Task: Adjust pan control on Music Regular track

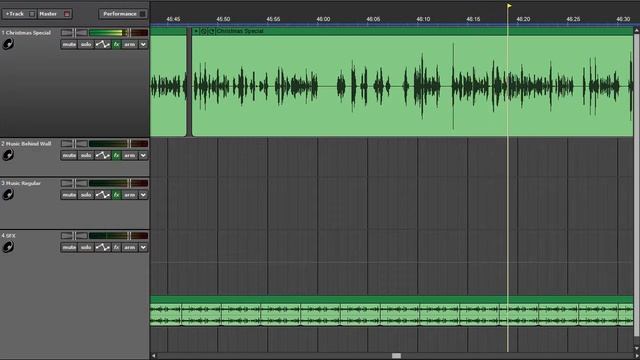Action: [74, 183]
